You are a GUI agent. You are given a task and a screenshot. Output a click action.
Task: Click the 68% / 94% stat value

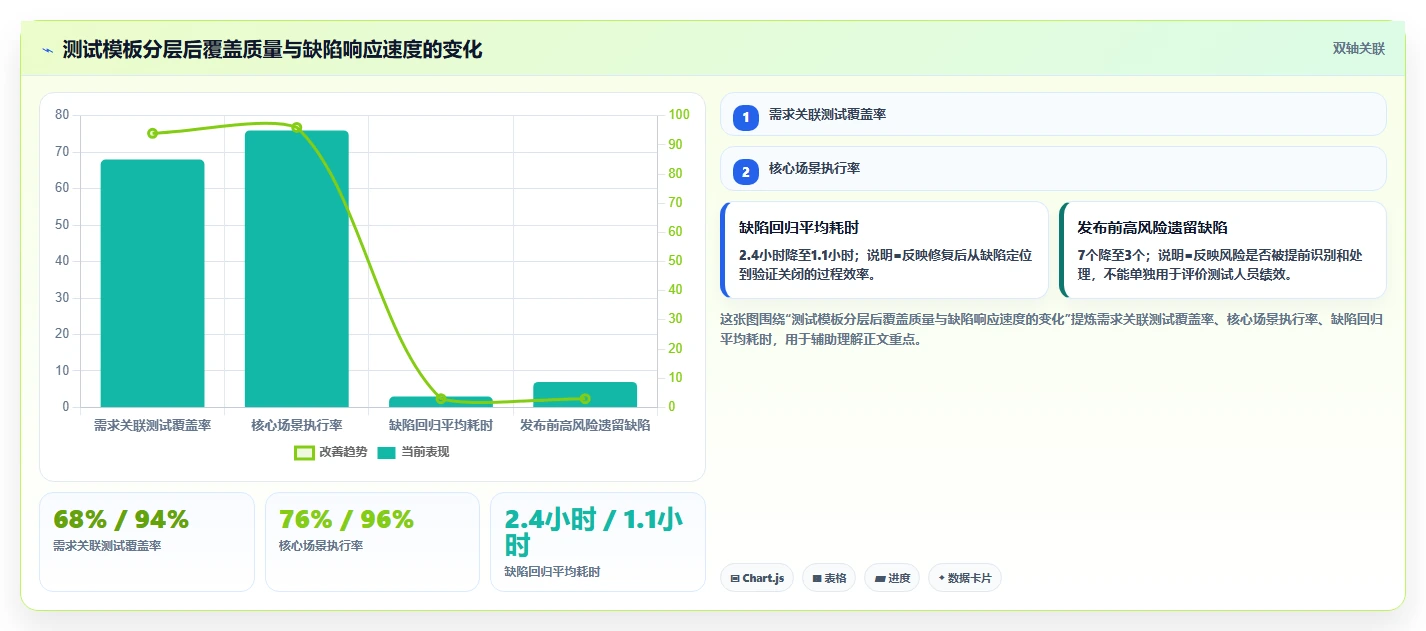(x=121, y=519)
